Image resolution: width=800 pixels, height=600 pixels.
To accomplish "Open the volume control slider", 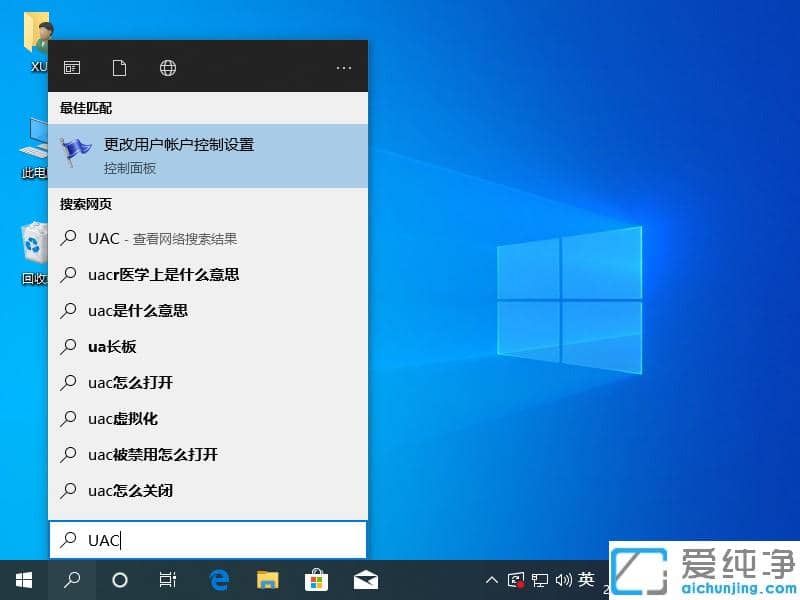I will [563, 580].
